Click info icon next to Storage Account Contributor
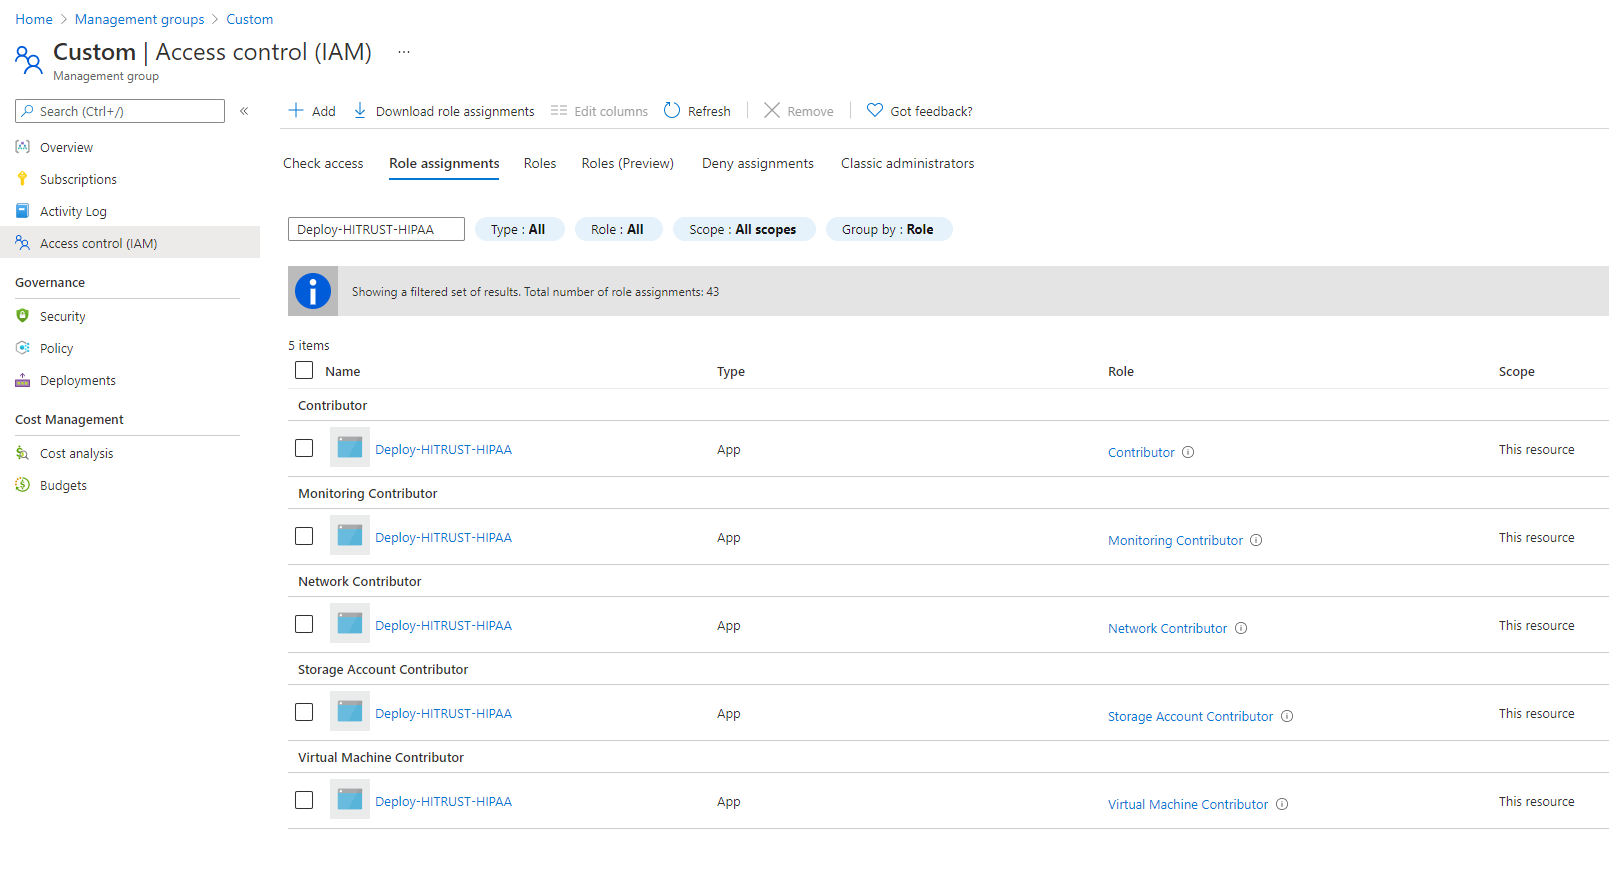 point(1287,716)
